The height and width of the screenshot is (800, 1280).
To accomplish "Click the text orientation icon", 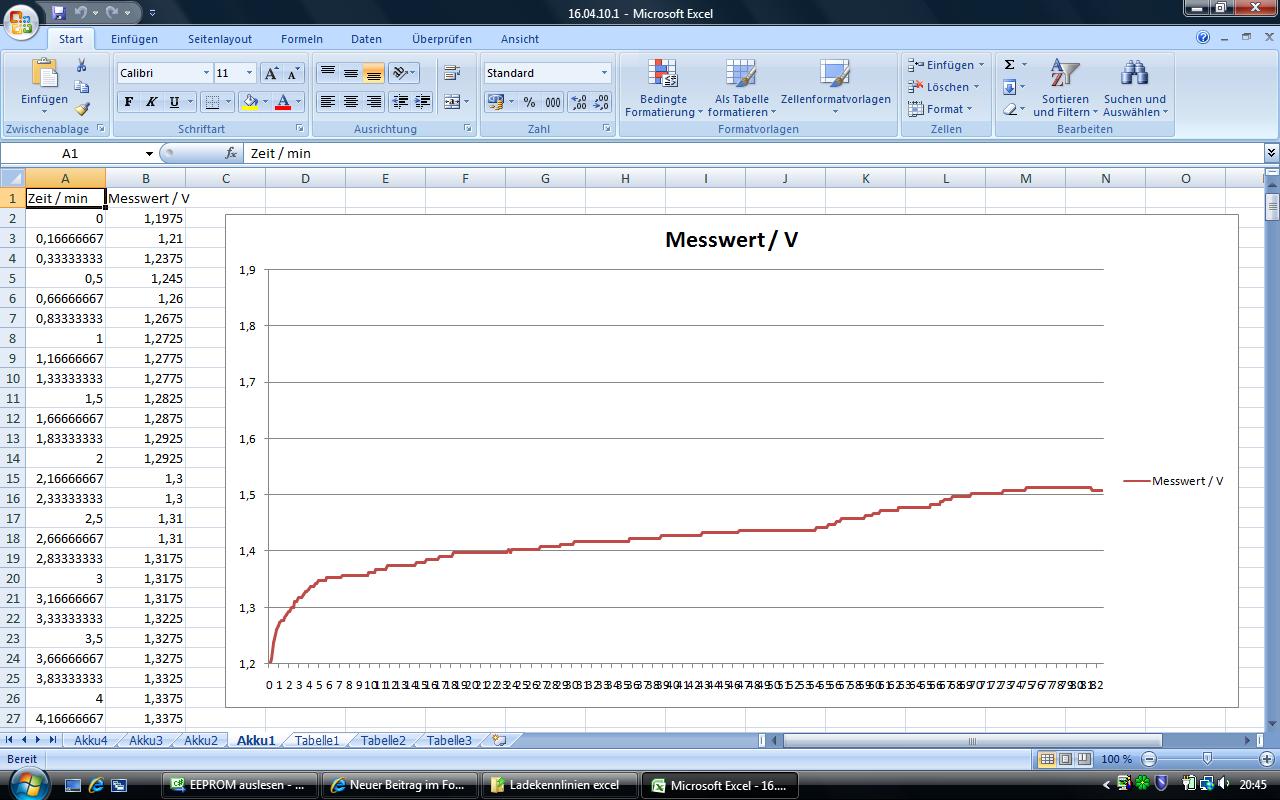I will pos(400,73).
